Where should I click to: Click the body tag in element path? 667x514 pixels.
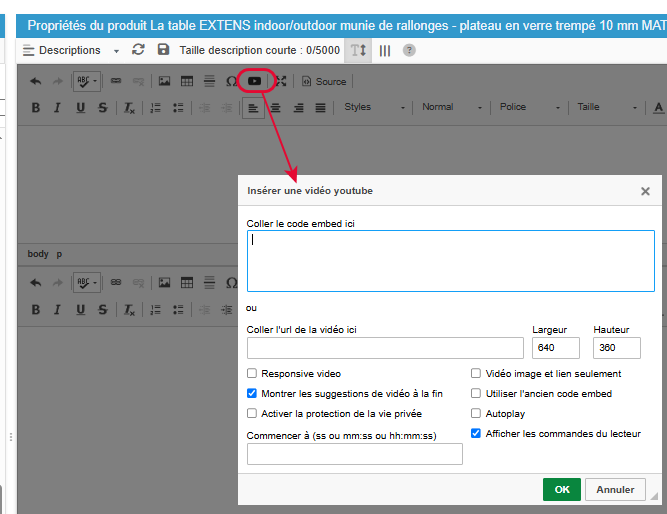click(x=38, y=254)
